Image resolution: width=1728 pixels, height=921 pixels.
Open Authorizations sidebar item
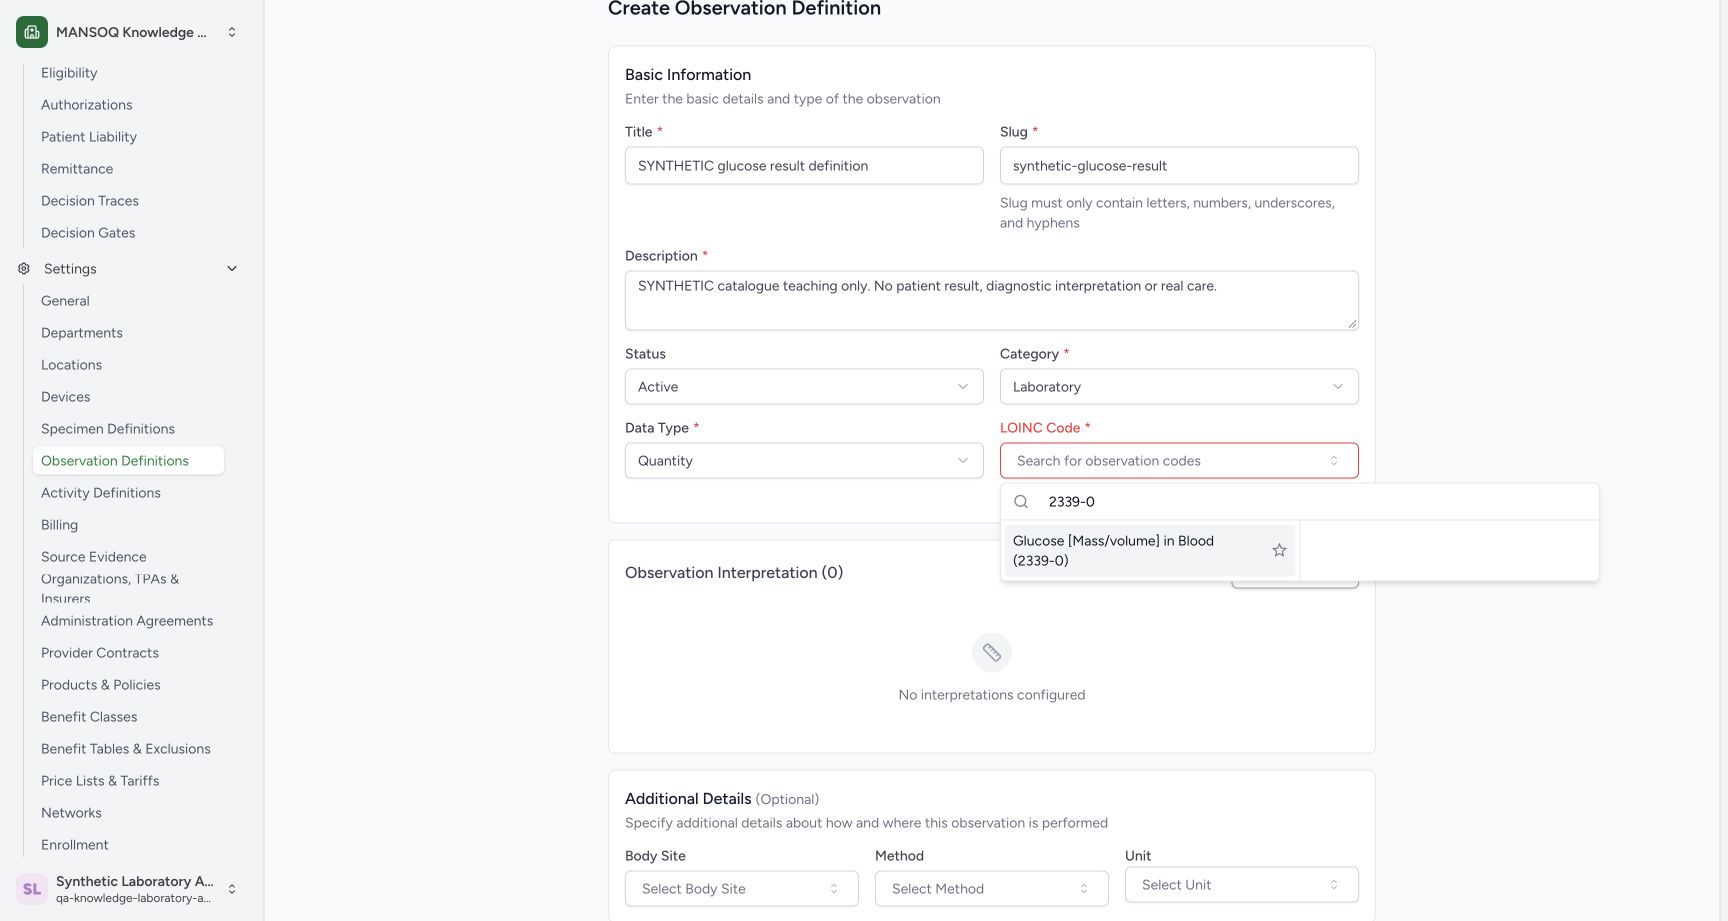[x=86, y=105]
